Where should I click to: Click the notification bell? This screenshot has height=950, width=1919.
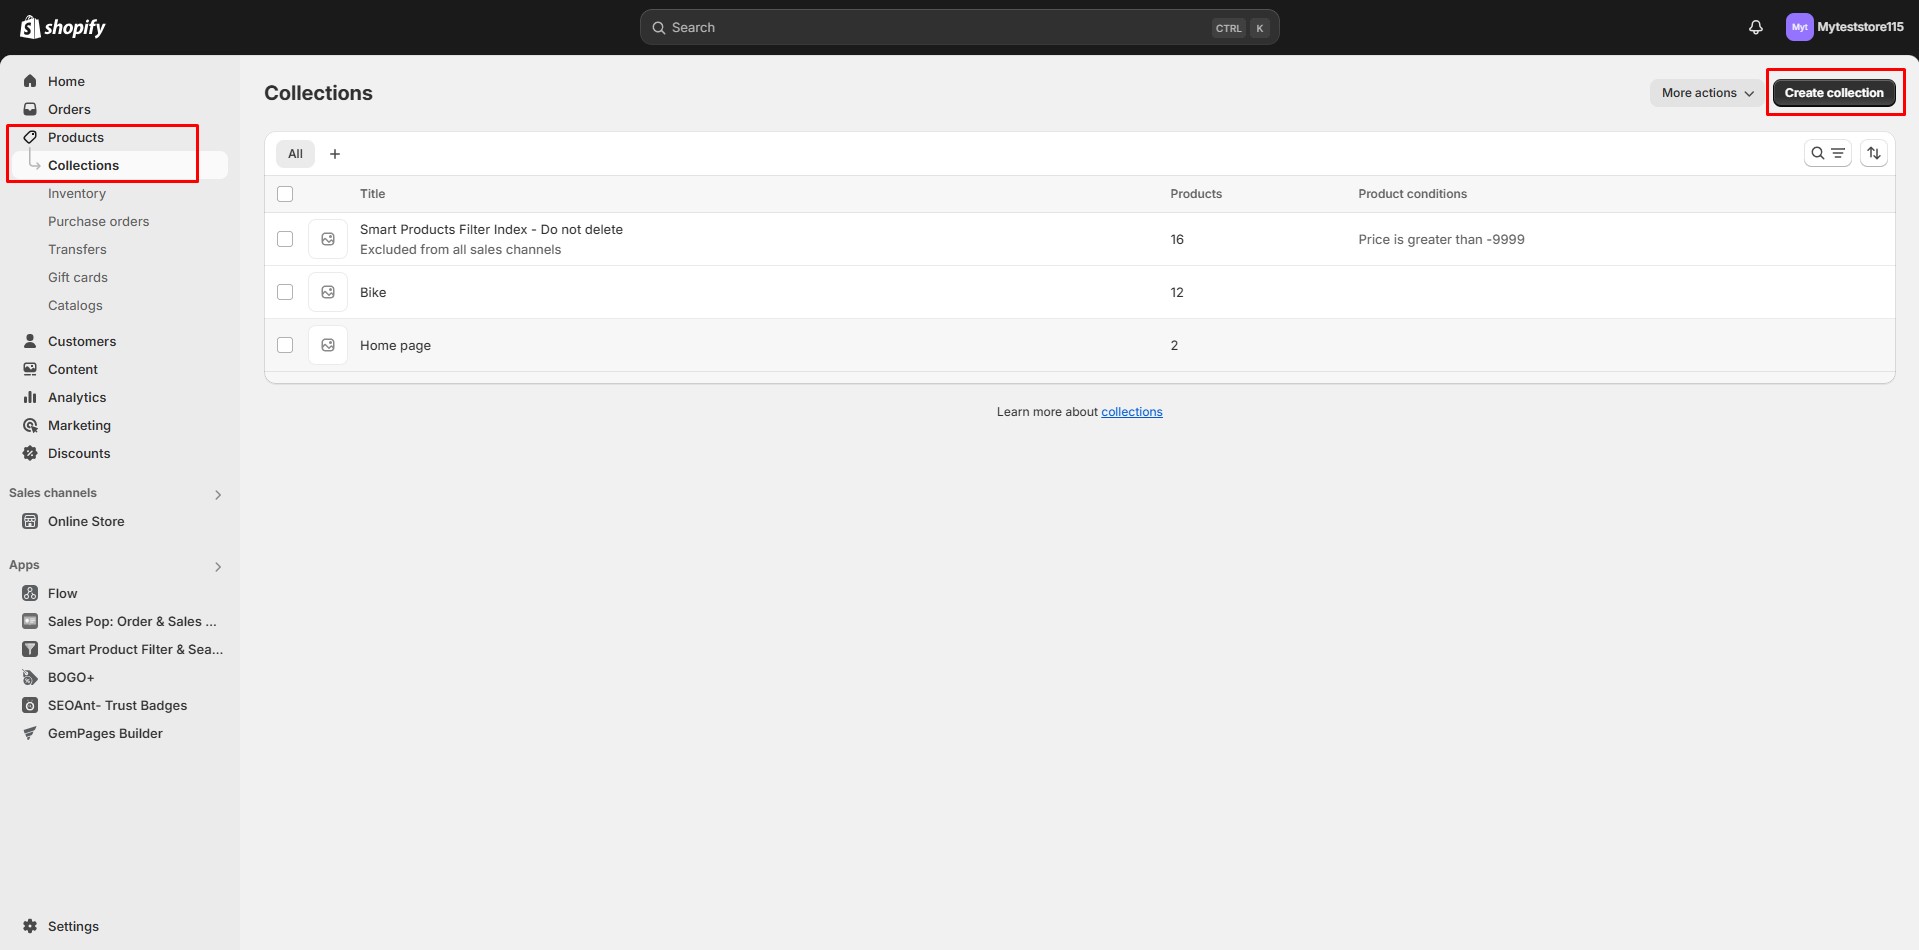[x=1756, y=27]
